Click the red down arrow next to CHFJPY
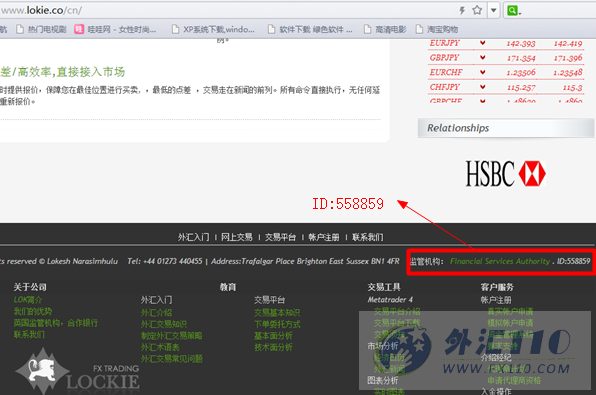 (x=482, y=87)
